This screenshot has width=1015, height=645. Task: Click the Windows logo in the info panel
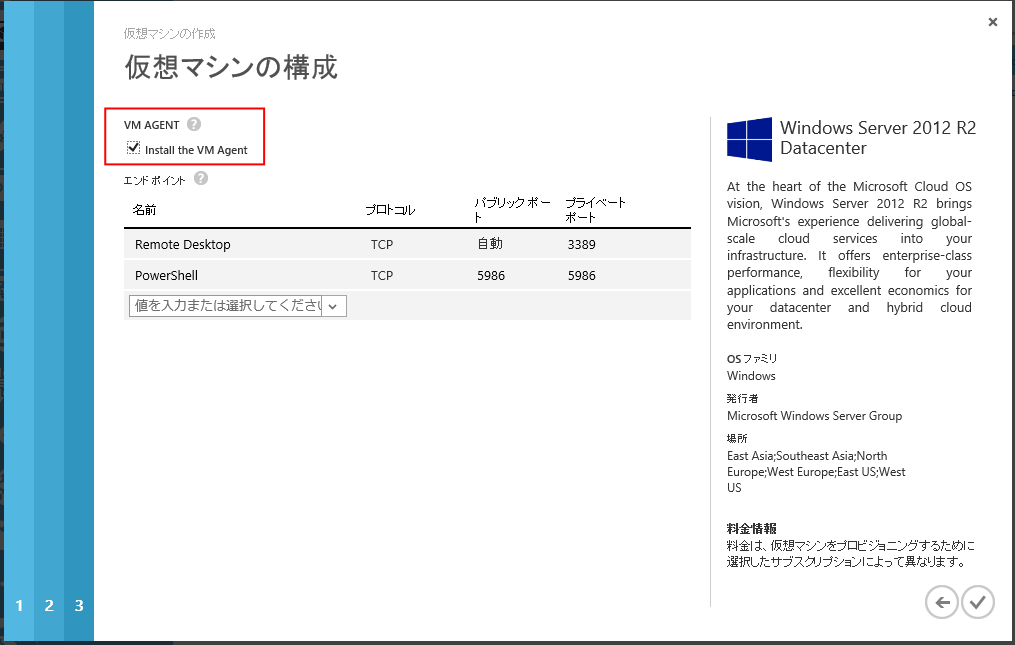(x=749, y=139)
